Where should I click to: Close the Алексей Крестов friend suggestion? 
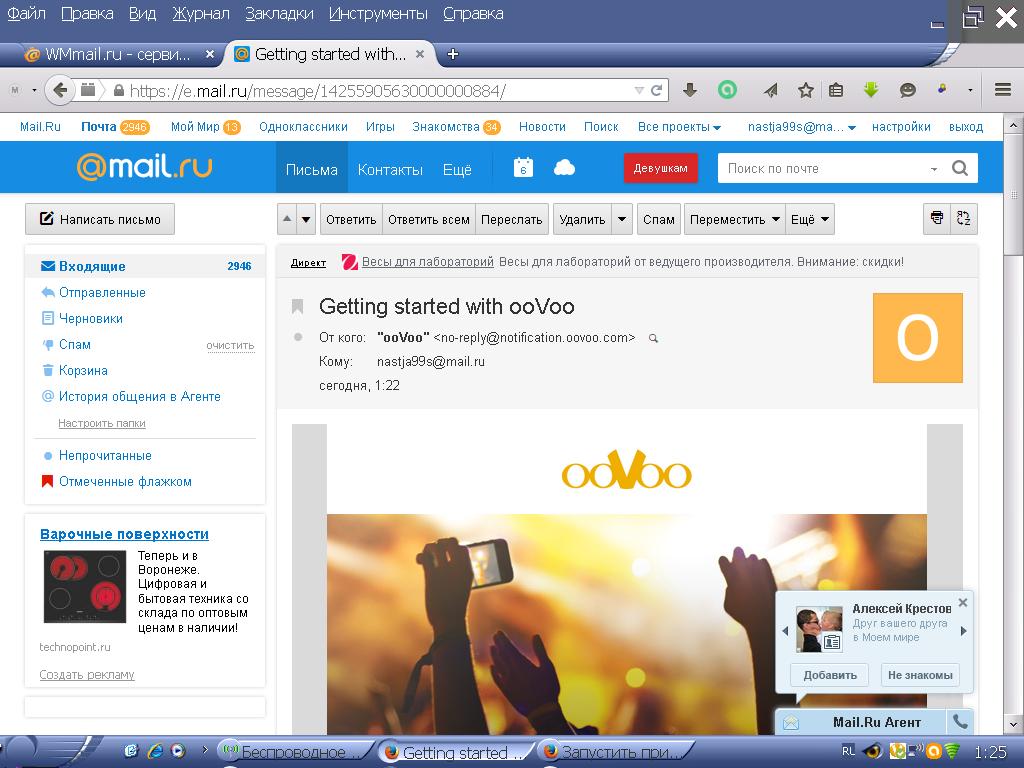(x=963, y=602)
